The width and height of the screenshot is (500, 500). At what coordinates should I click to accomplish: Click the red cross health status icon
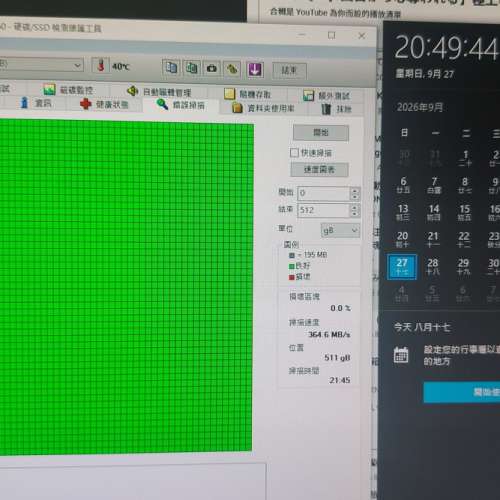[86, 104]
